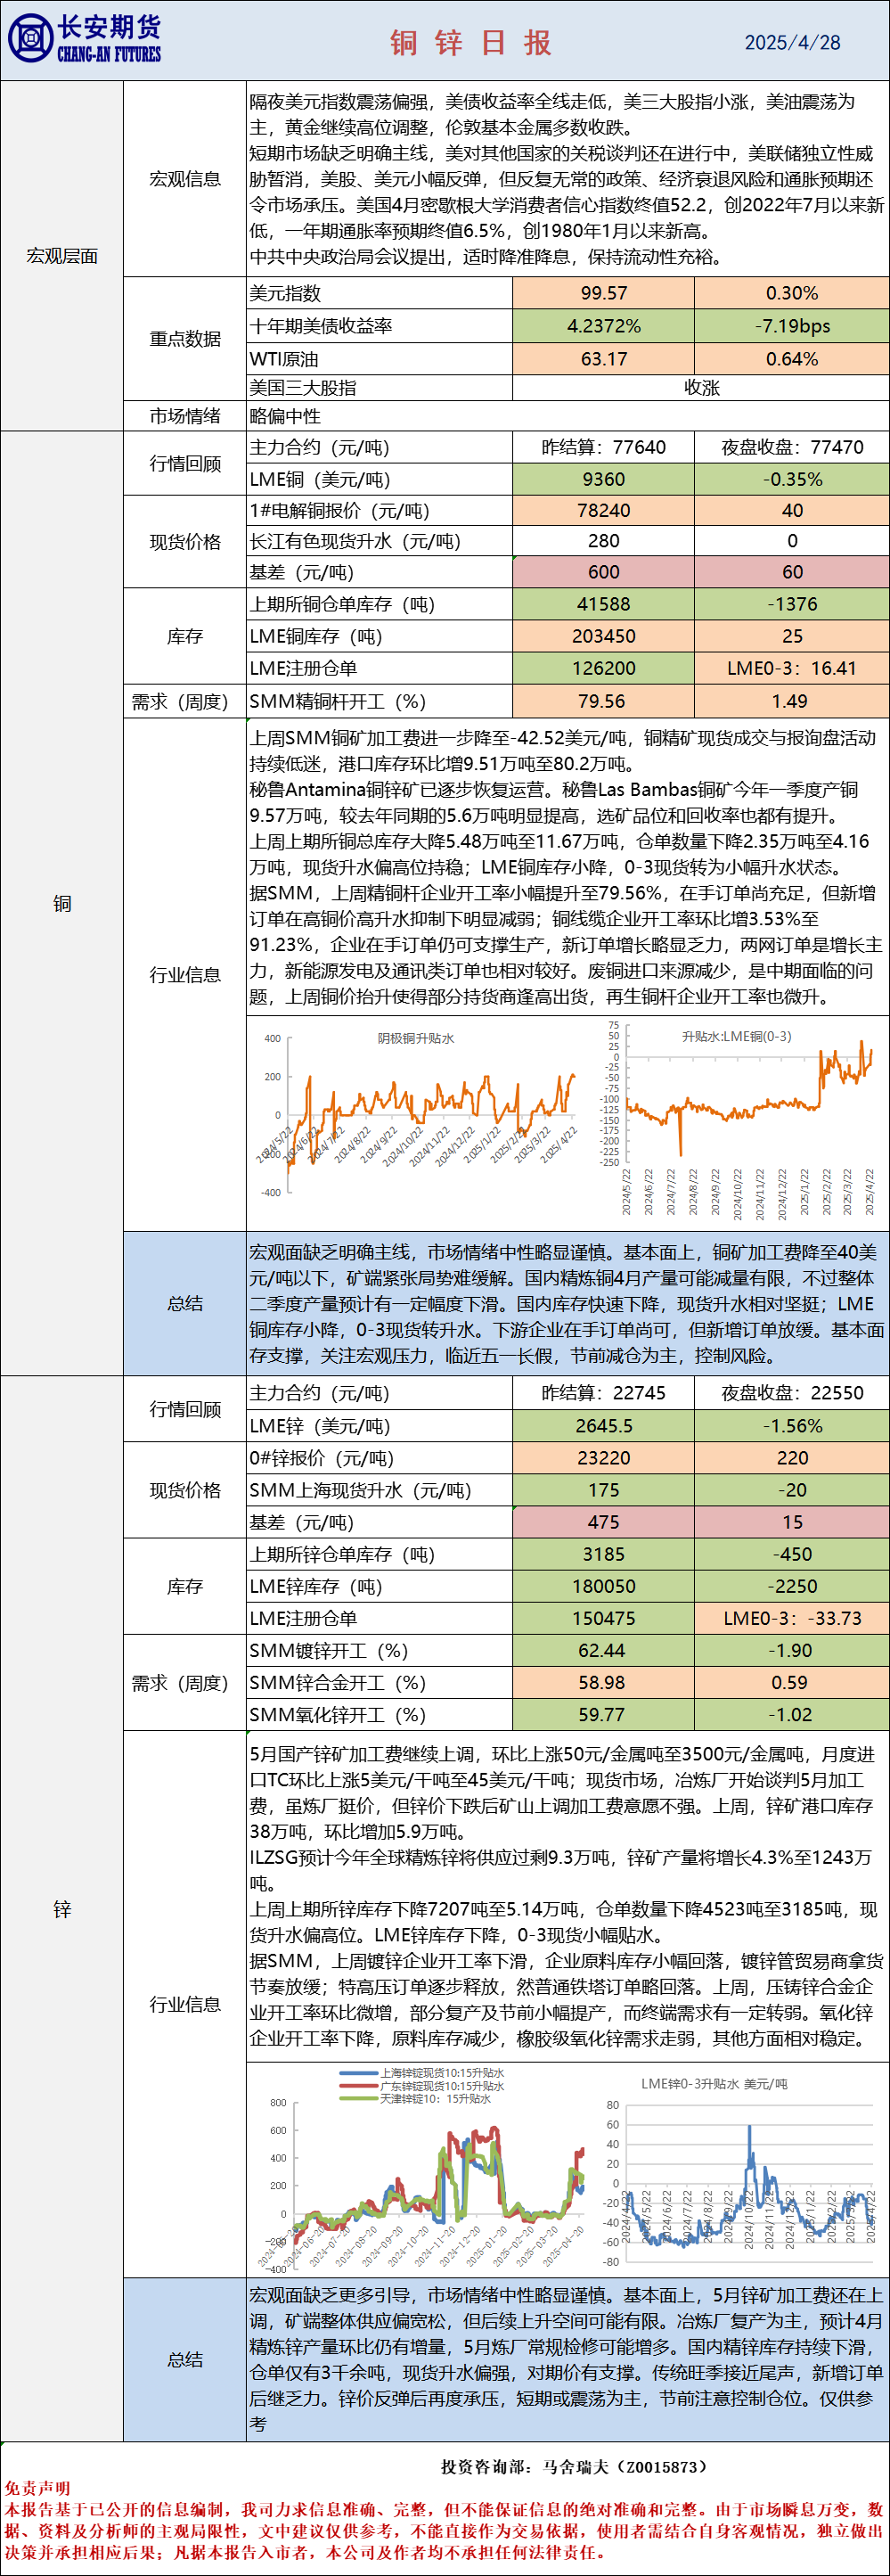
Task: Select the zinc registered warrants 150475
Action: (x=604, y=1618)
